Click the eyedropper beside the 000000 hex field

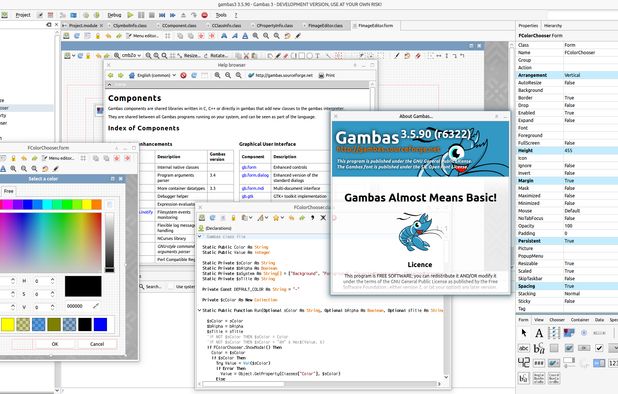pyautogui.click(x=96, y=306)
